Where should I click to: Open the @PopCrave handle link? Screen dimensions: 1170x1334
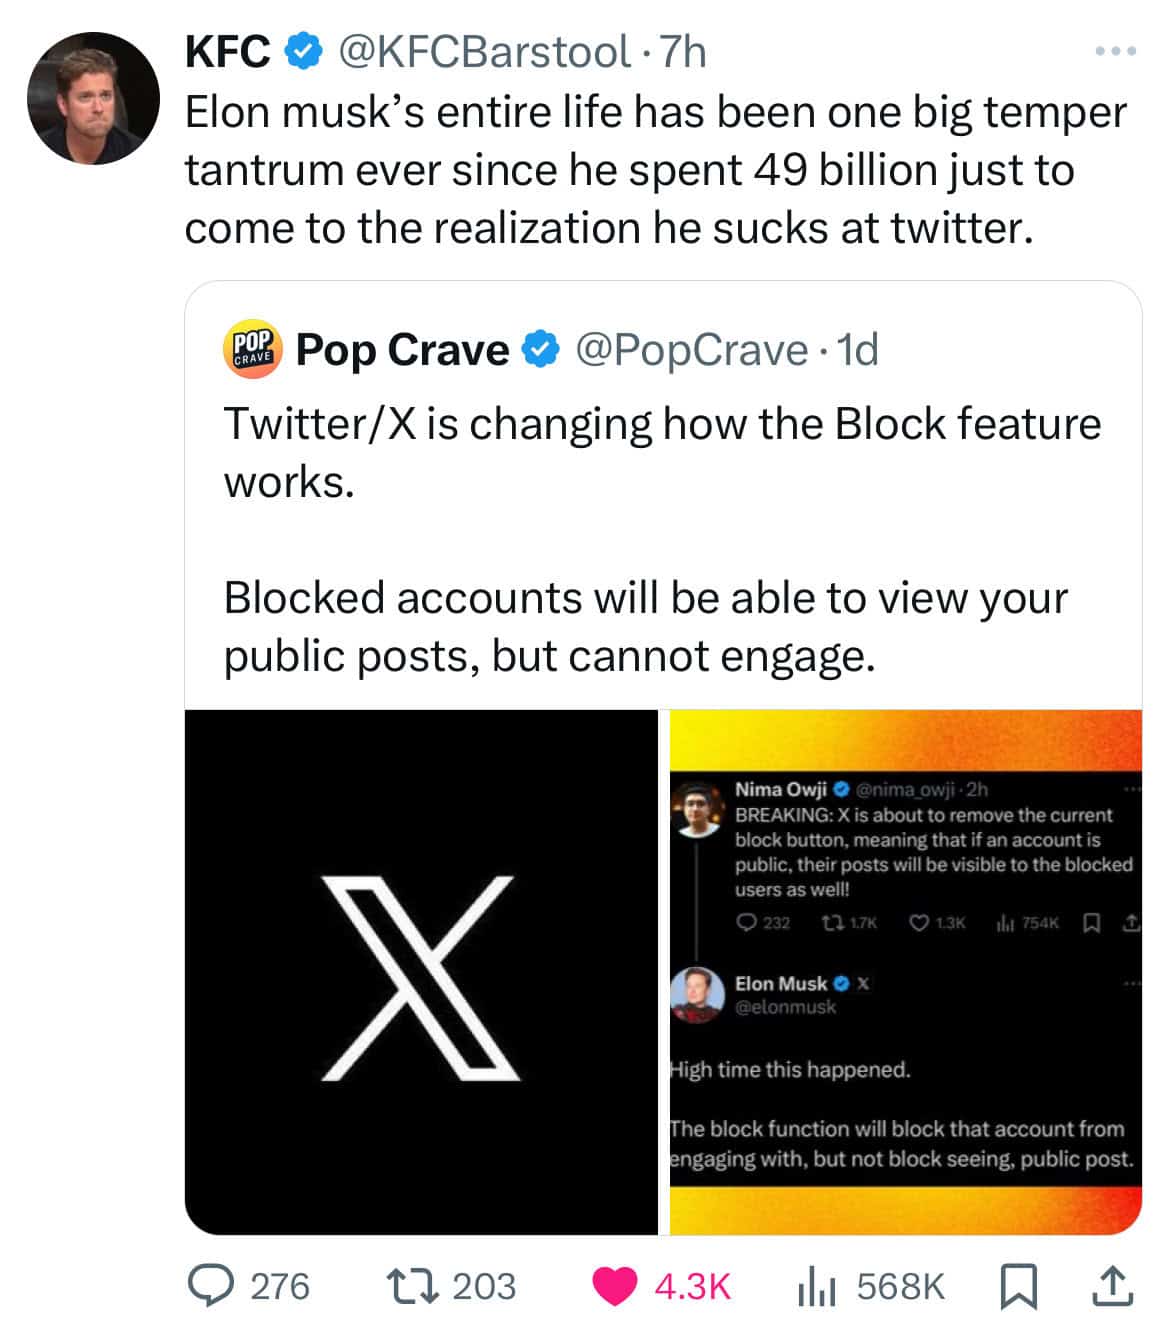(692, 349)
